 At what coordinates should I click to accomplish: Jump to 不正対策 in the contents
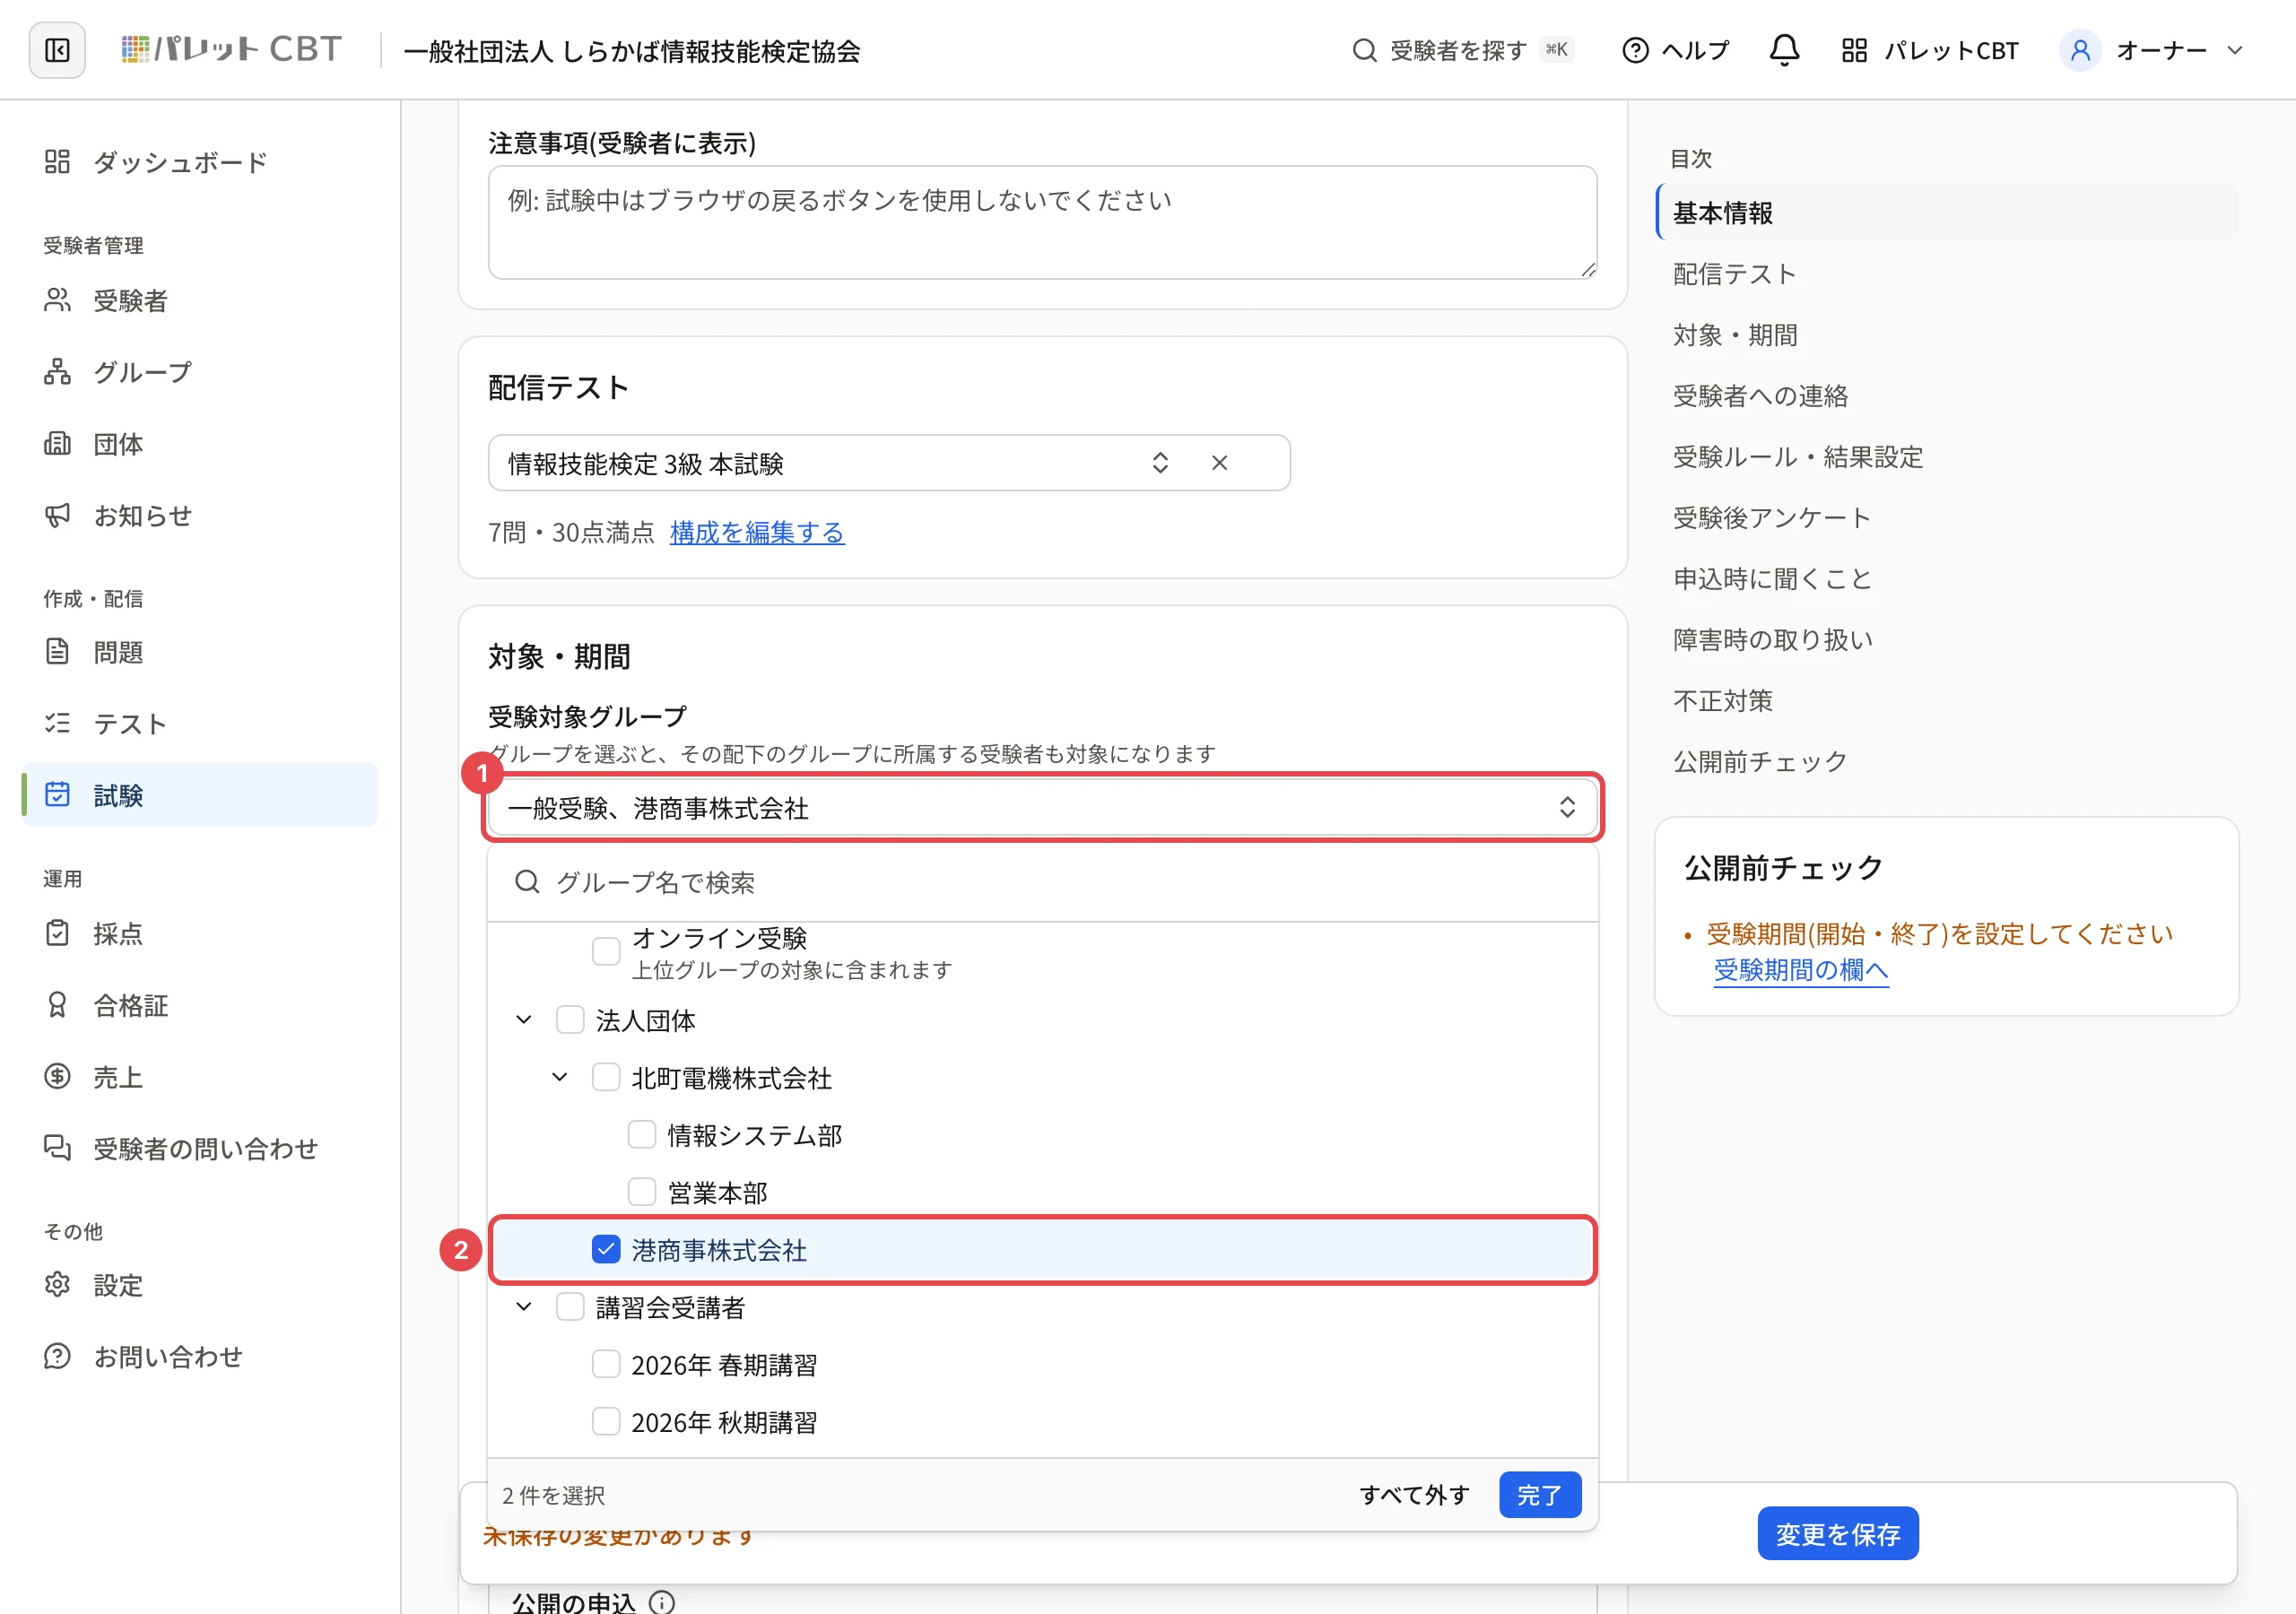pyautogui.click(x=1722, y=701)
